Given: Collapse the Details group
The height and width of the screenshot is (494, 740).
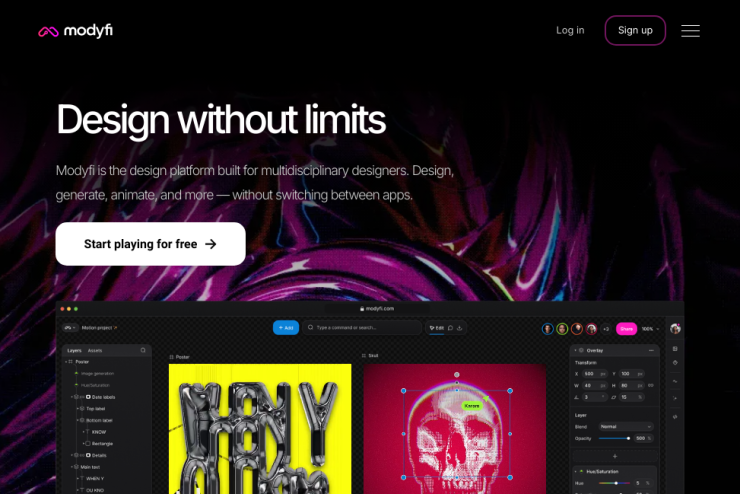Looking at the screenshot, I should [x=72, y=455].
